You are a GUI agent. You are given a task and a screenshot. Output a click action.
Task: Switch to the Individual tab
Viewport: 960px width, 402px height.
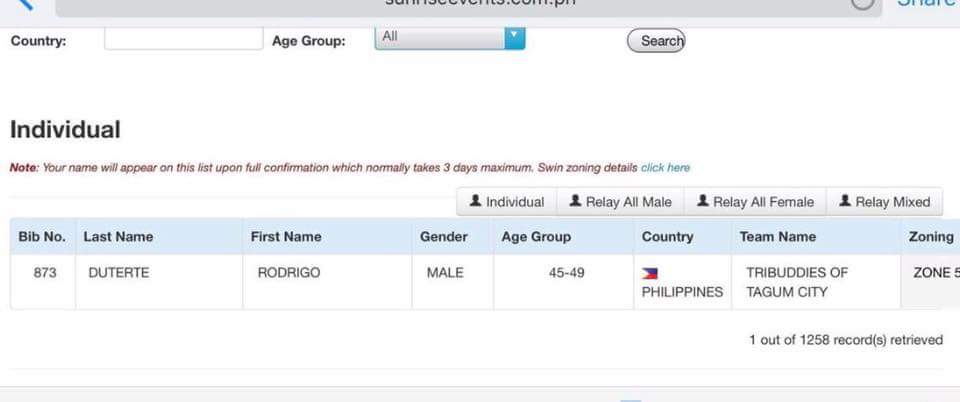(506, 202)
